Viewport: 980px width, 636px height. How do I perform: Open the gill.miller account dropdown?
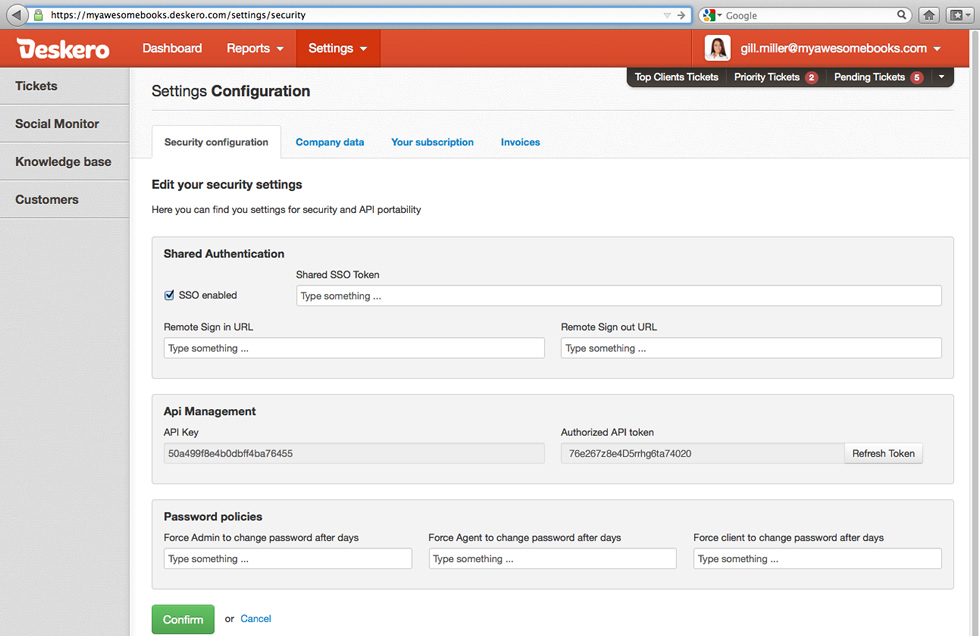pyautogui.click(x=840, y=48)
